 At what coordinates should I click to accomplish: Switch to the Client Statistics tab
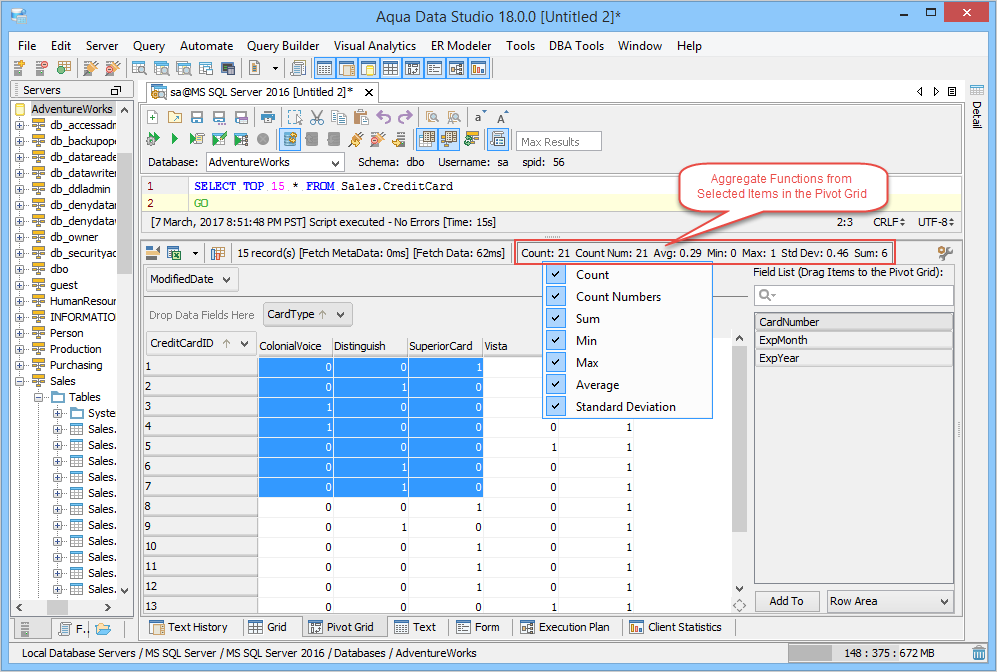tap(675, 627)
